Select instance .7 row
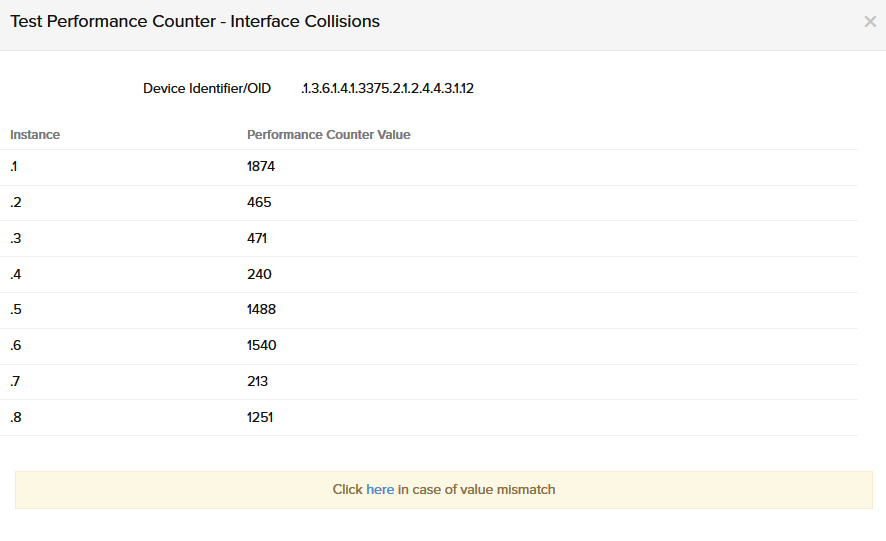886x541 pixels. click(15, 382)
